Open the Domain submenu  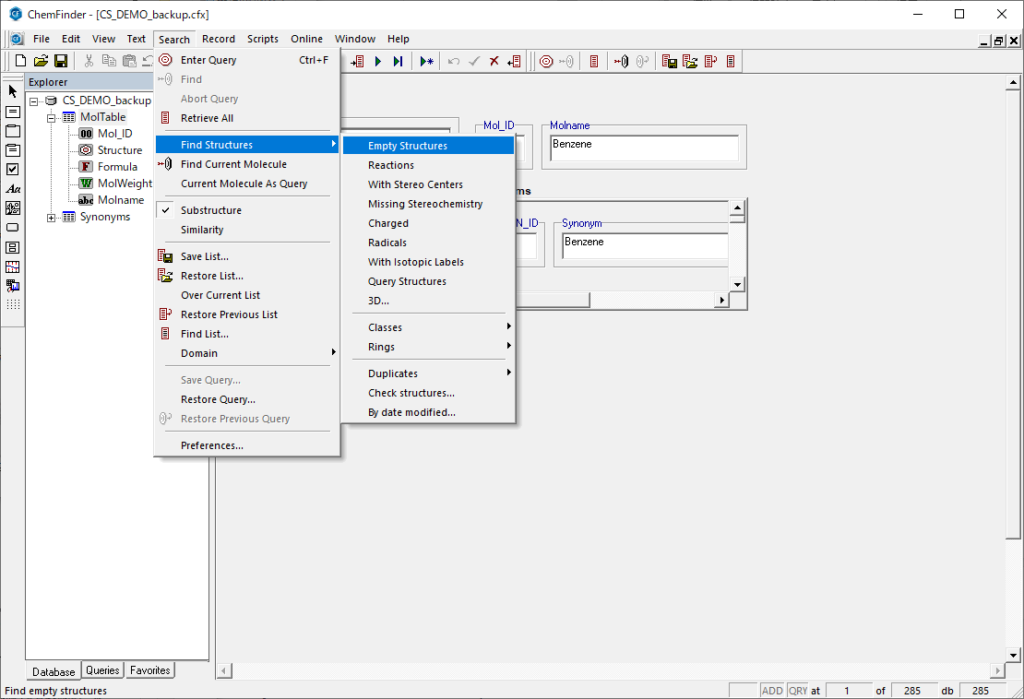click(199, 354)
